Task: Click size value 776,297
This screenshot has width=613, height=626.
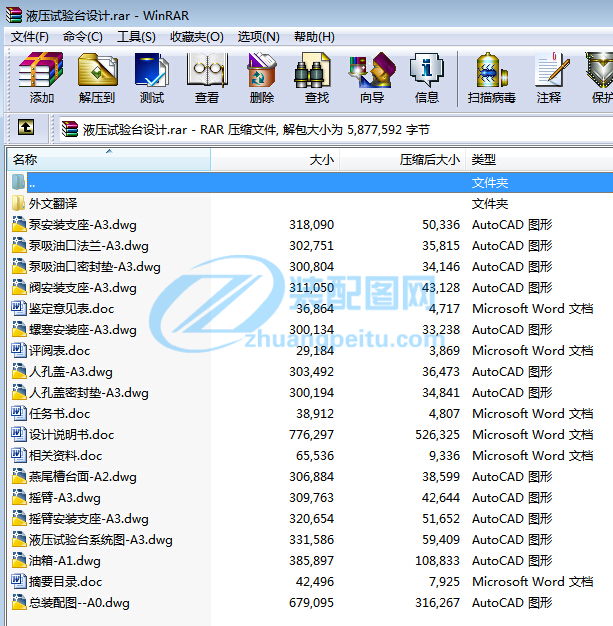Action: (x=311, y=434)
